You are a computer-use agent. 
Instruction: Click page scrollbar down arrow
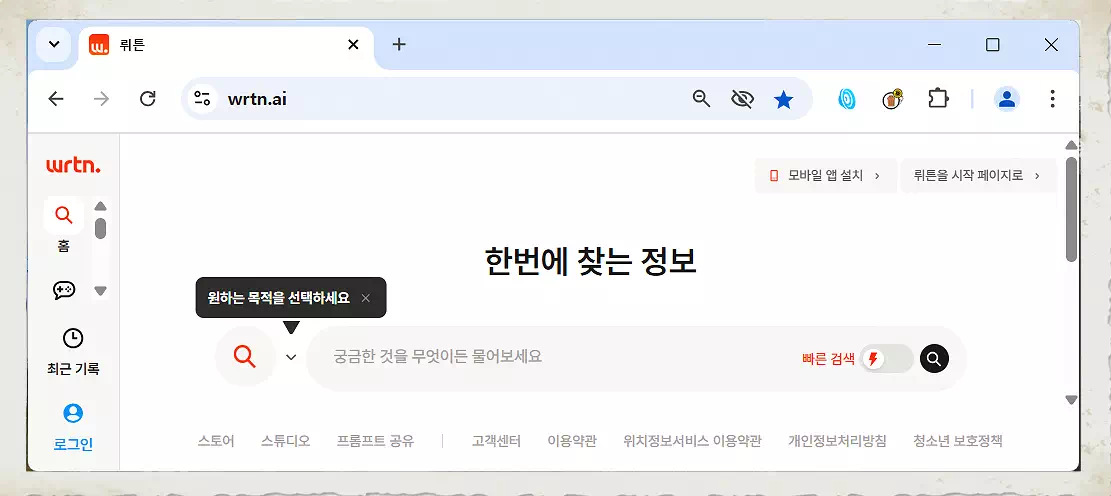(x=1071, y=400)
